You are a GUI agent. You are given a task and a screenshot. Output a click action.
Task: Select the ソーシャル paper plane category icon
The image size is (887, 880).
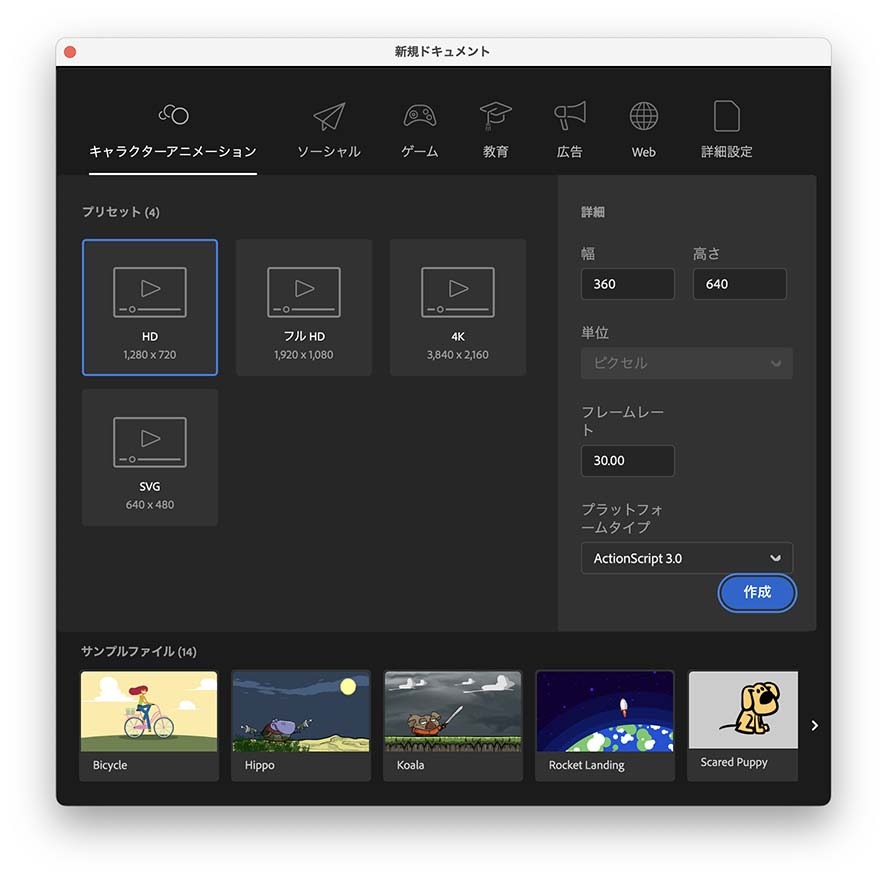click(x=328, y=118)
